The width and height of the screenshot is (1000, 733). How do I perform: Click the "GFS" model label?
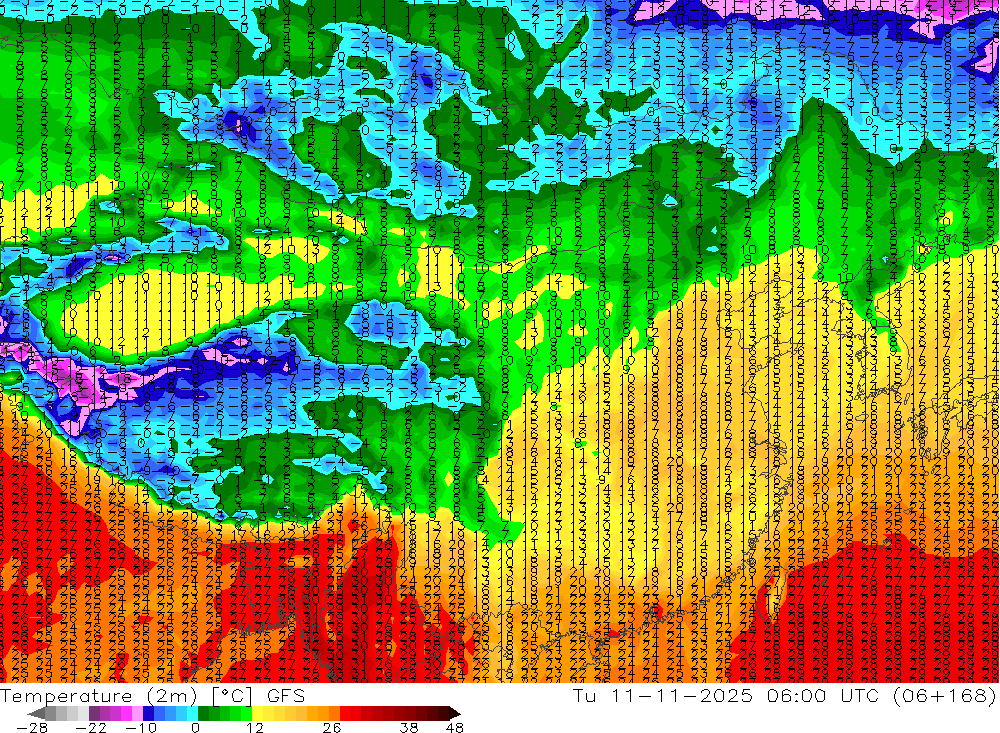click(286, 696)
